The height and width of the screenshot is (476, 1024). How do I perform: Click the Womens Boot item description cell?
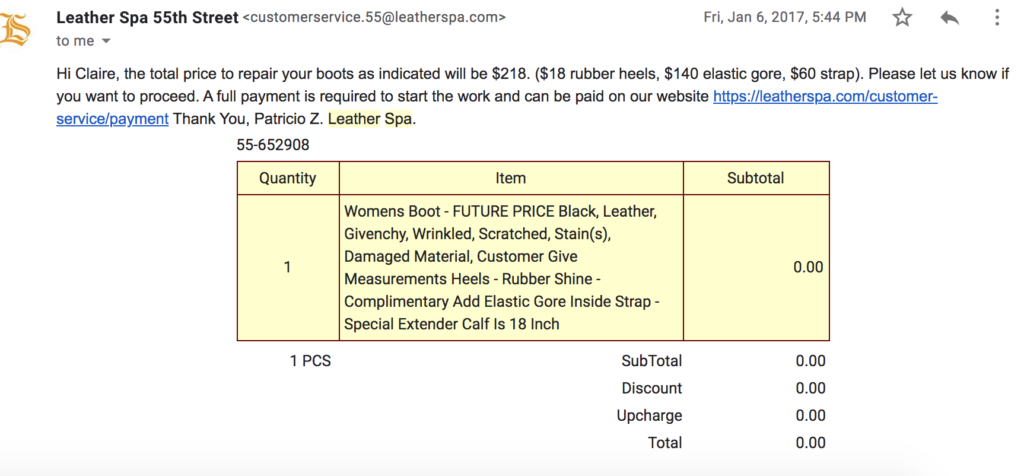(511, 268)
